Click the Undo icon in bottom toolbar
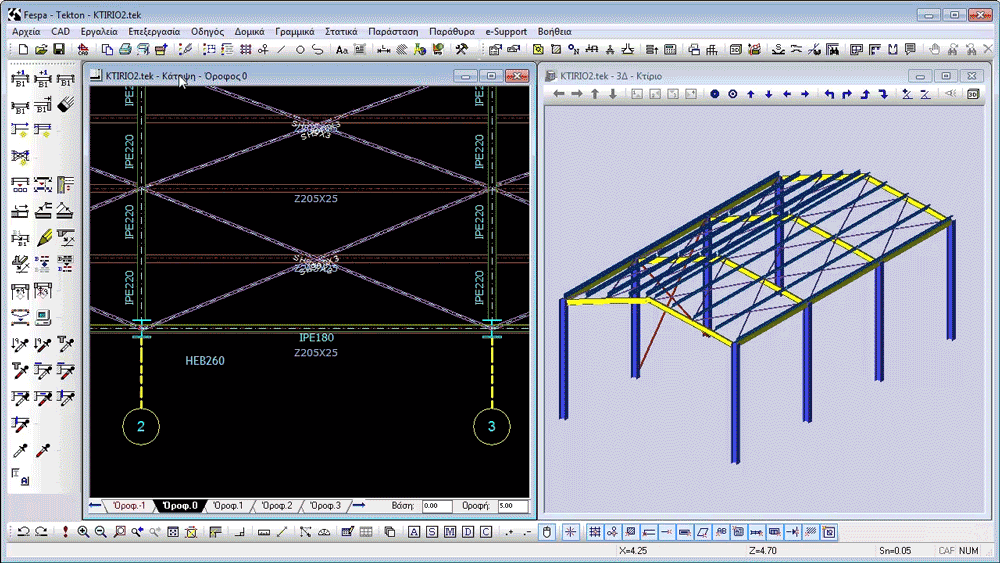Screen dimensions: 1000x563 click(x=24, y=532)
